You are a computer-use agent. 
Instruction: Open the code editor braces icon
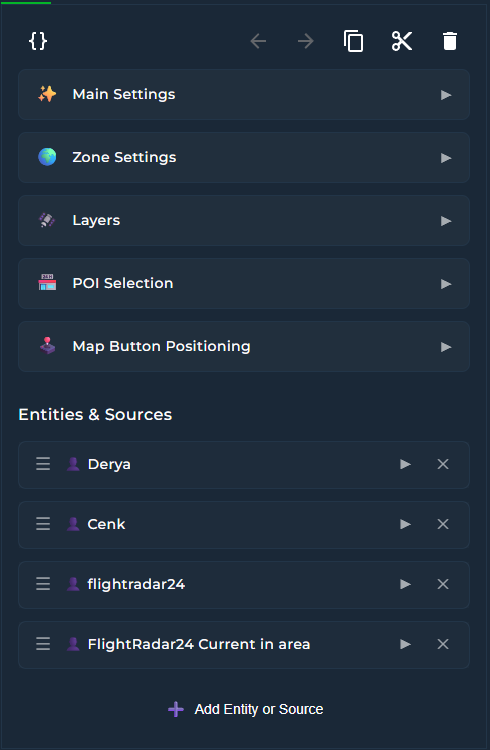point(38,41)
